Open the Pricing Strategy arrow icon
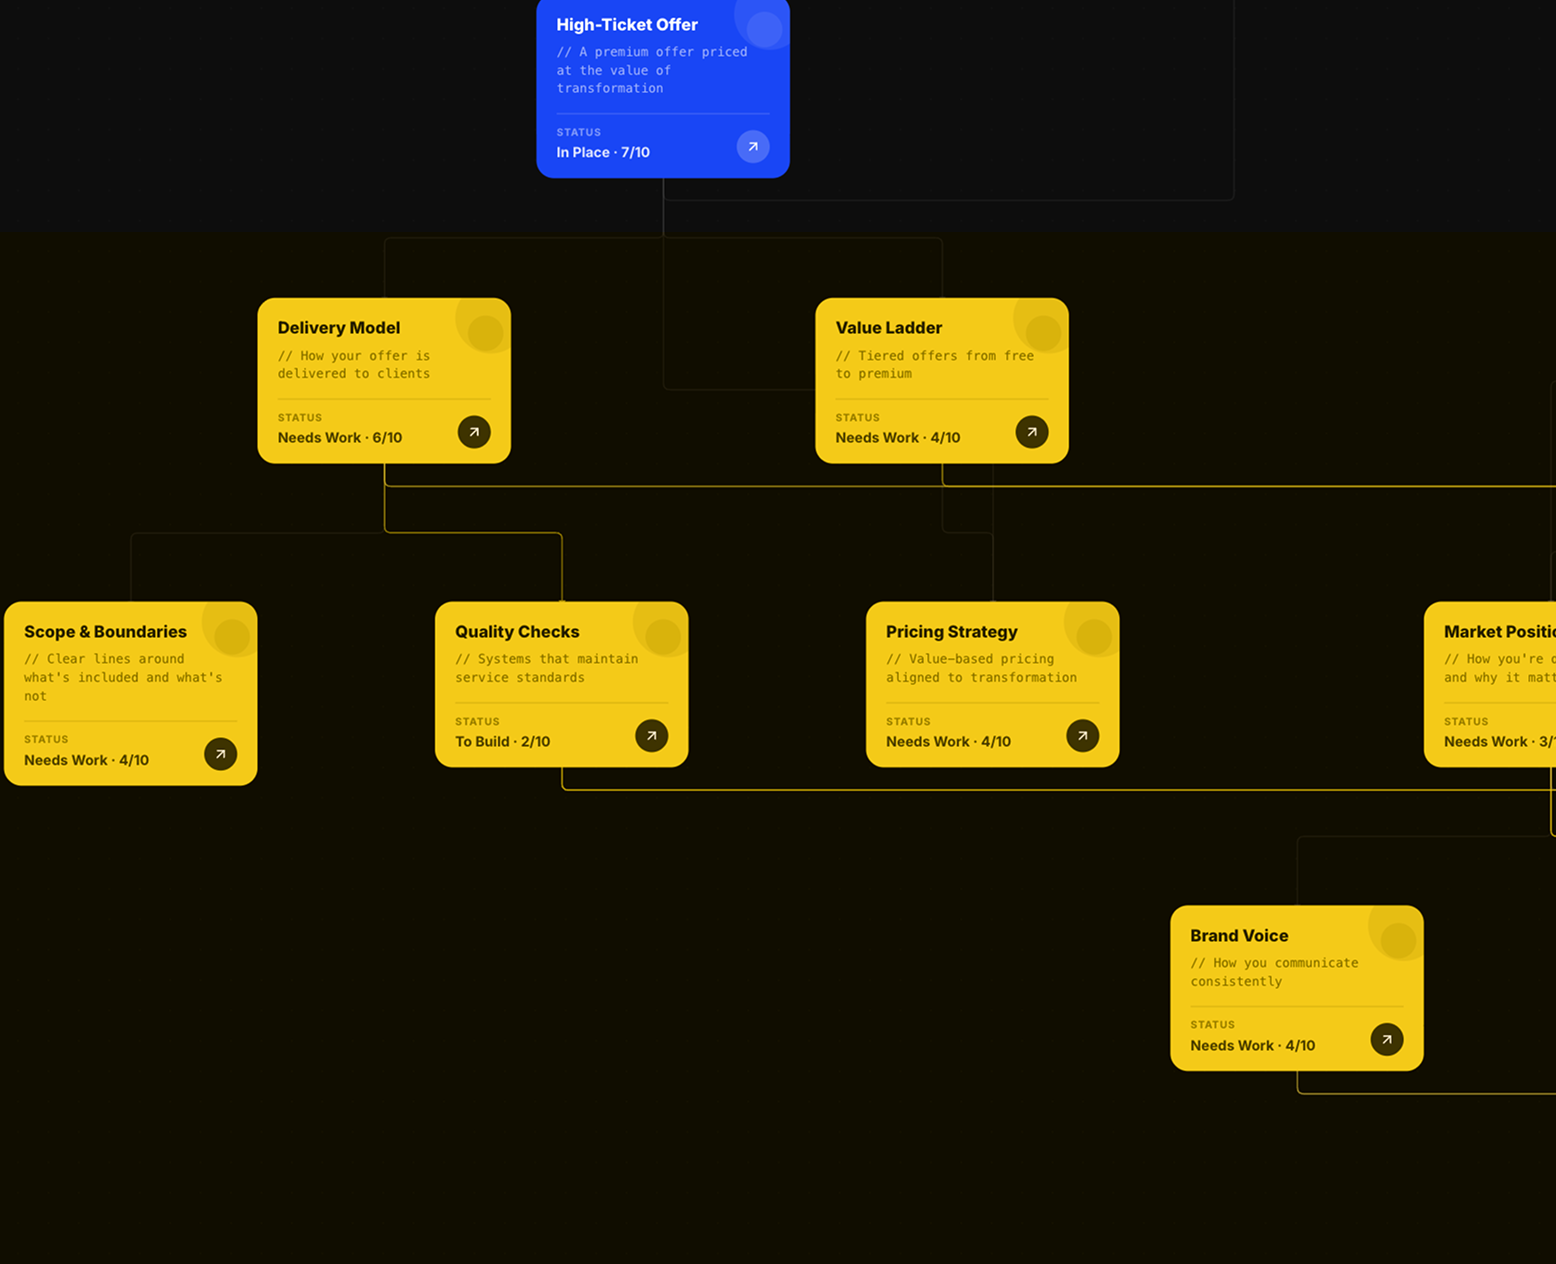1556x1264 pixels. coord(1083,736)
